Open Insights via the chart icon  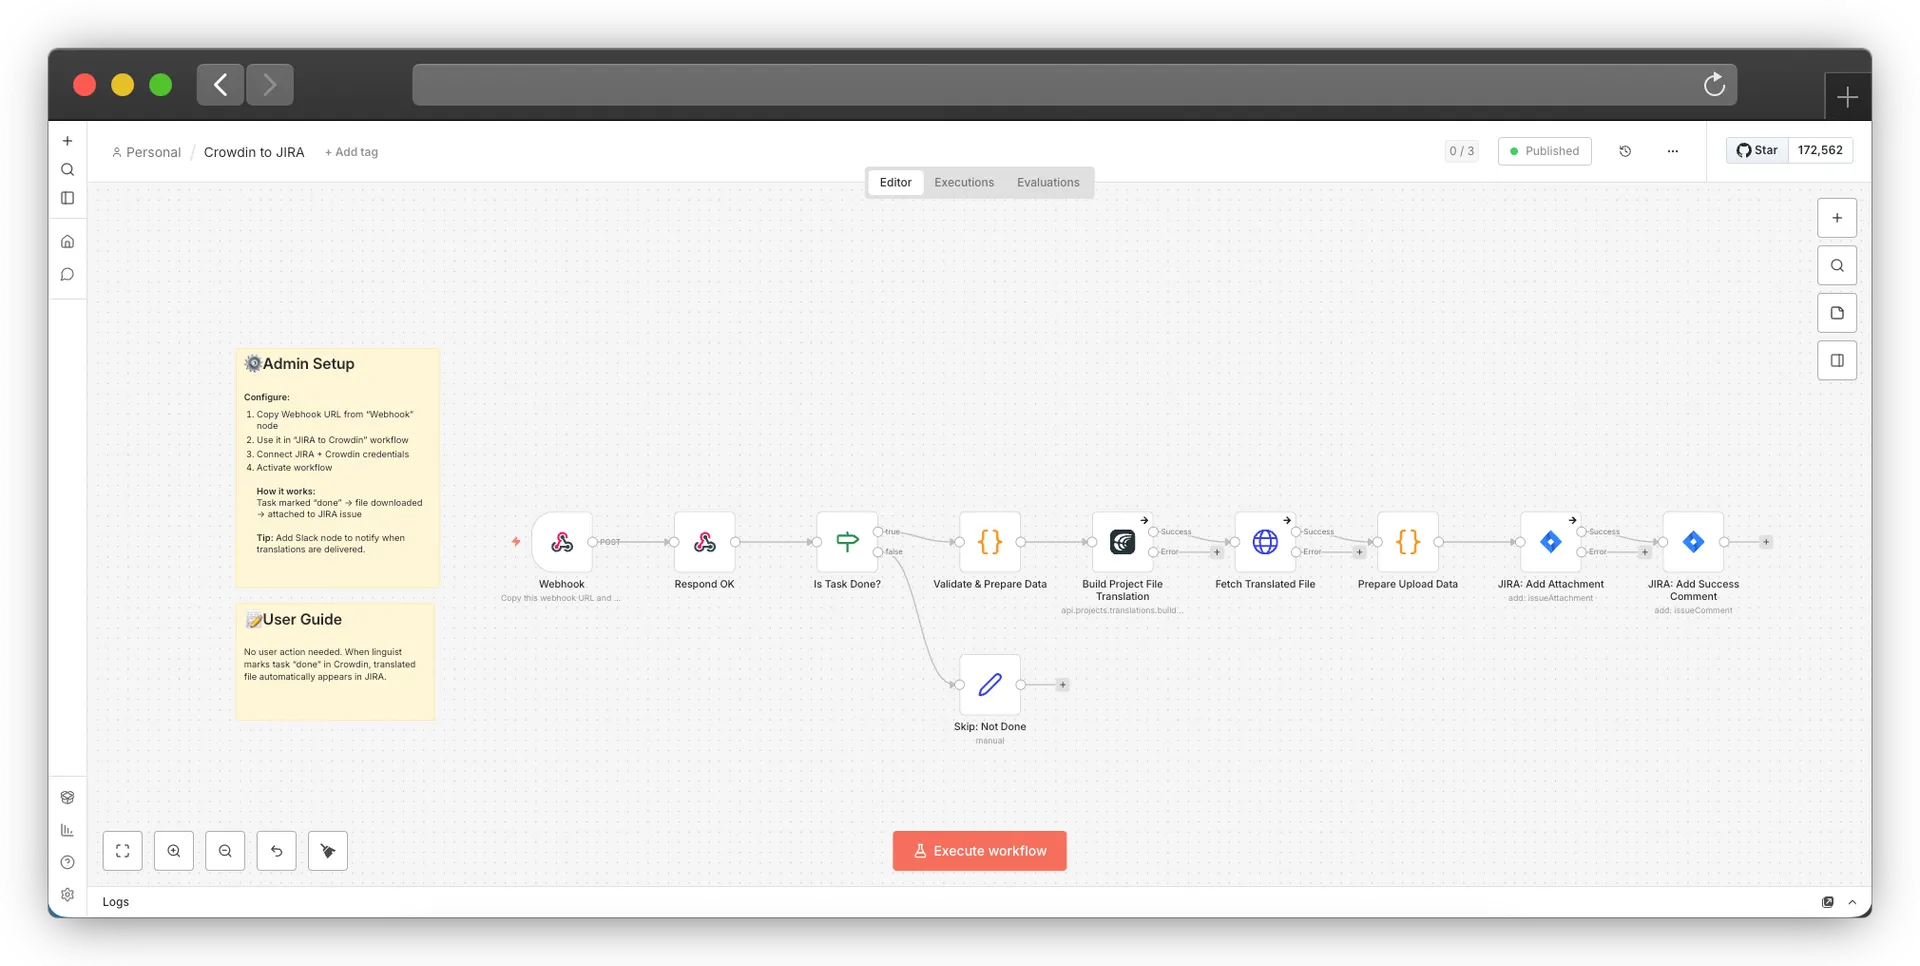coord(67,829)
